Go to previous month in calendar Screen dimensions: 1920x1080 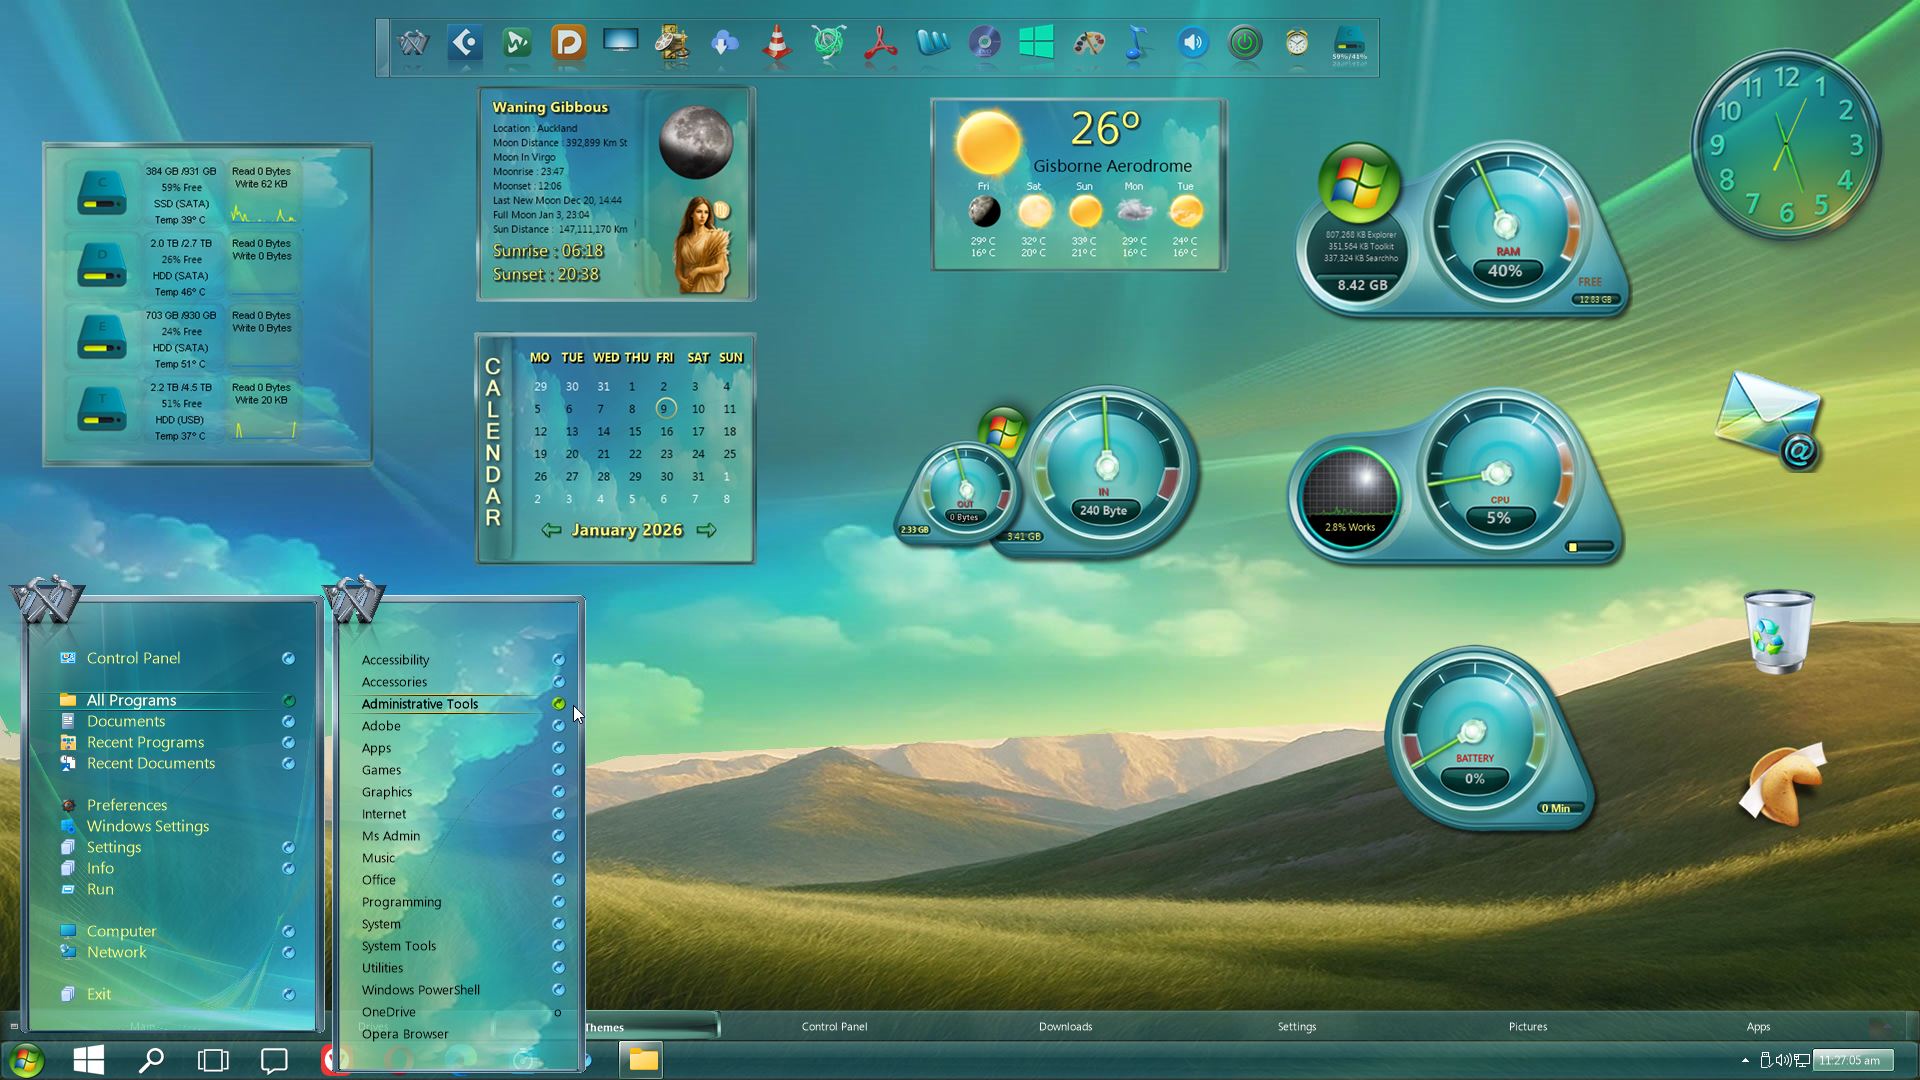550,530
